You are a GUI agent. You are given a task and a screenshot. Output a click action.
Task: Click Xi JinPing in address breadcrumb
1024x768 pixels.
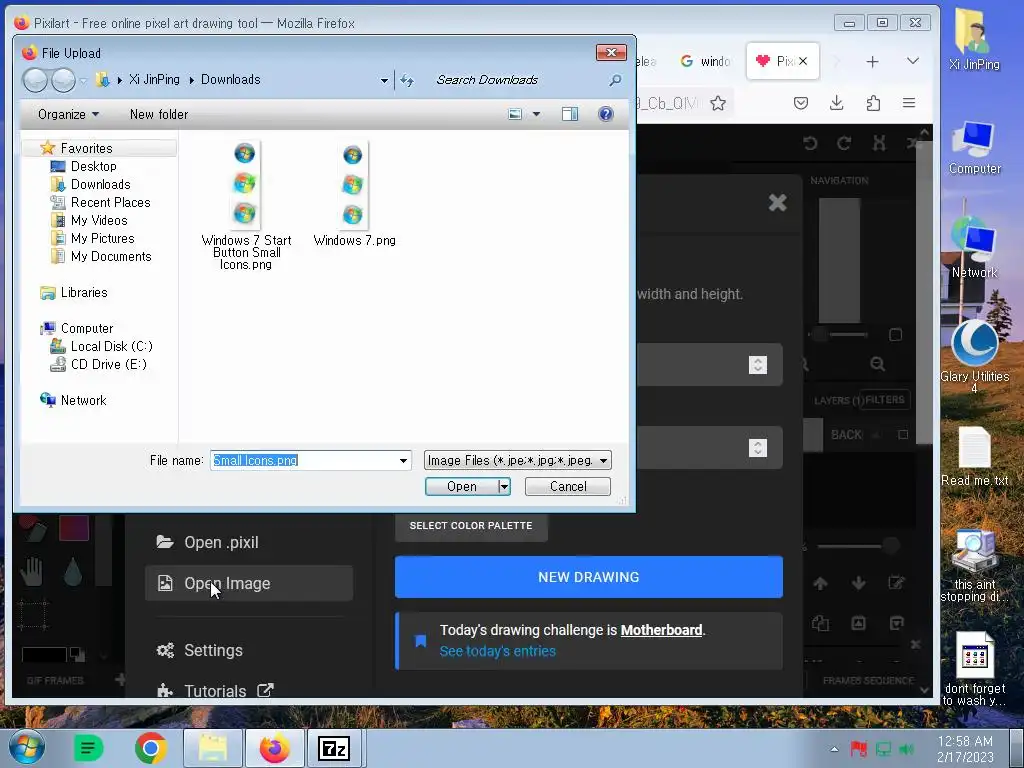[x=154, y=80]
